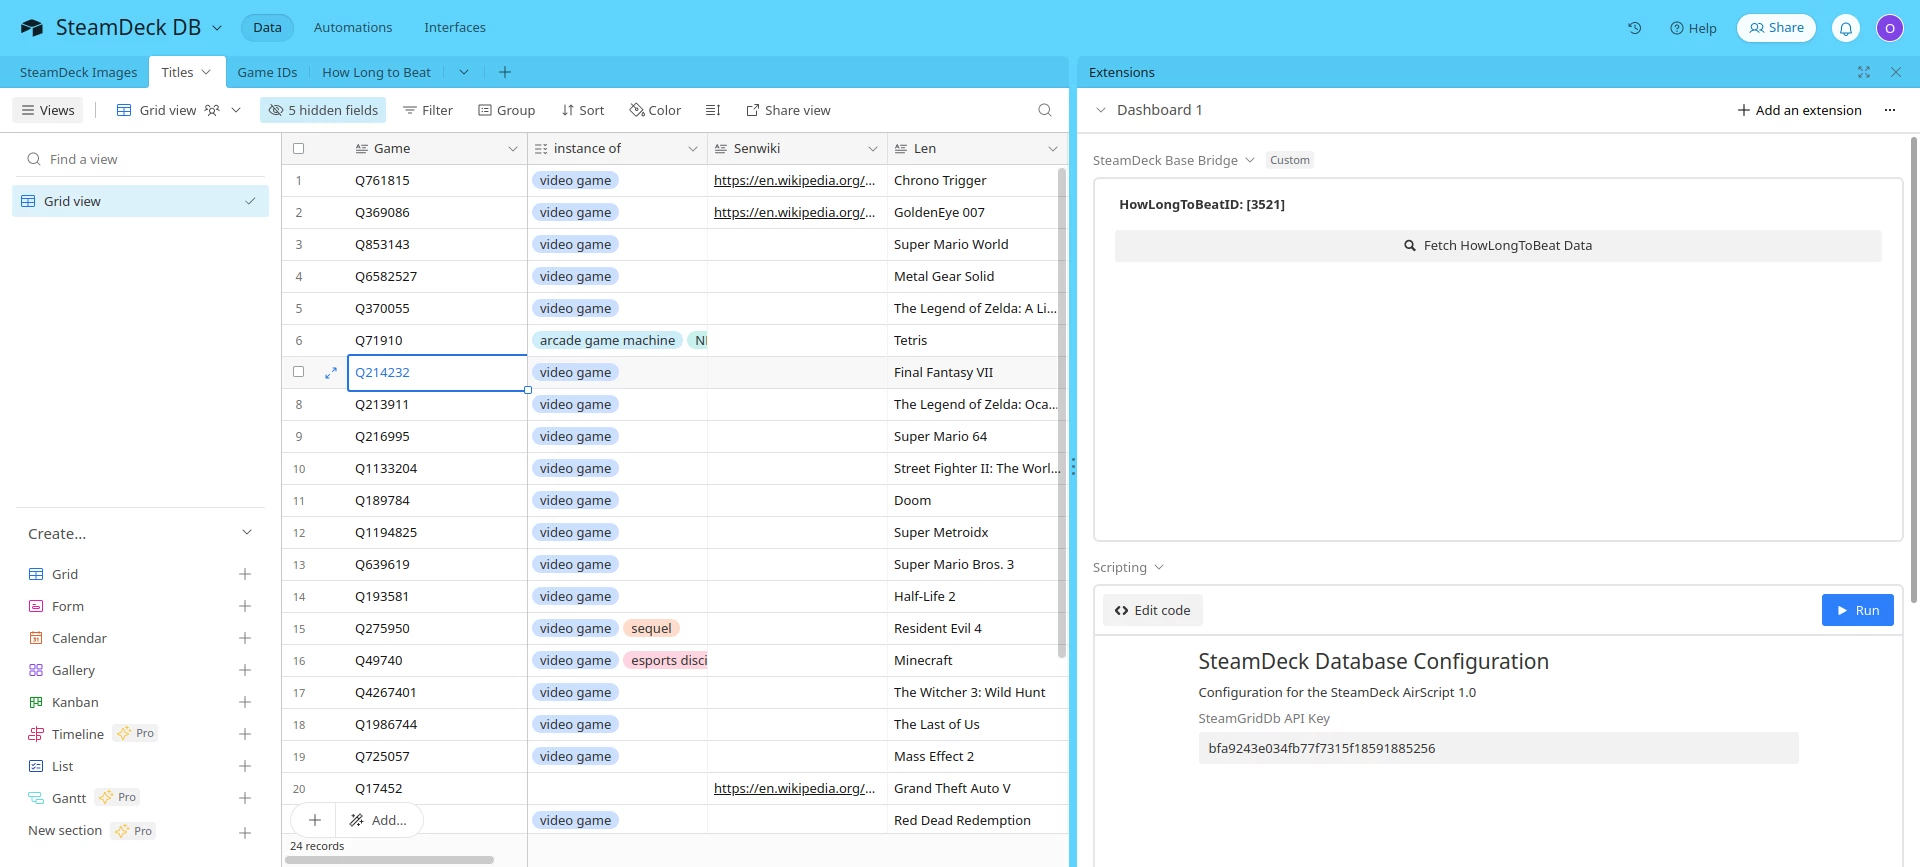Add a new record with plus button
Viewport: 1920px width, 867px height.
[x=315, y=820]
